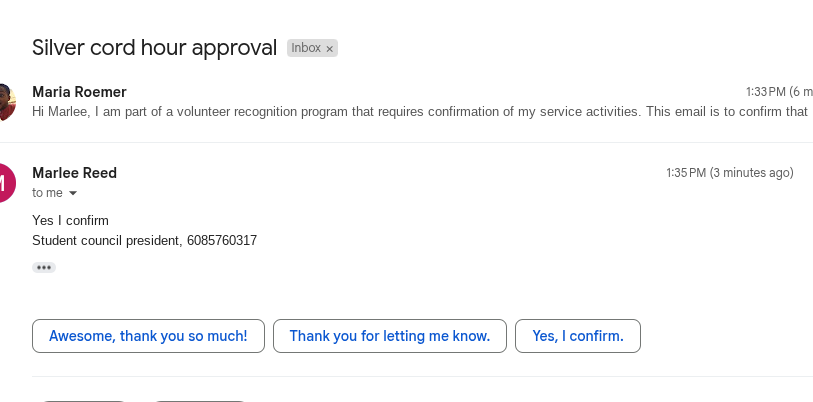Expand Maria Roemer's collapsed message snippet
Image resolution: width=813 pixels, height=402 pixels.
pyautogui.click(x=420, y=111)
